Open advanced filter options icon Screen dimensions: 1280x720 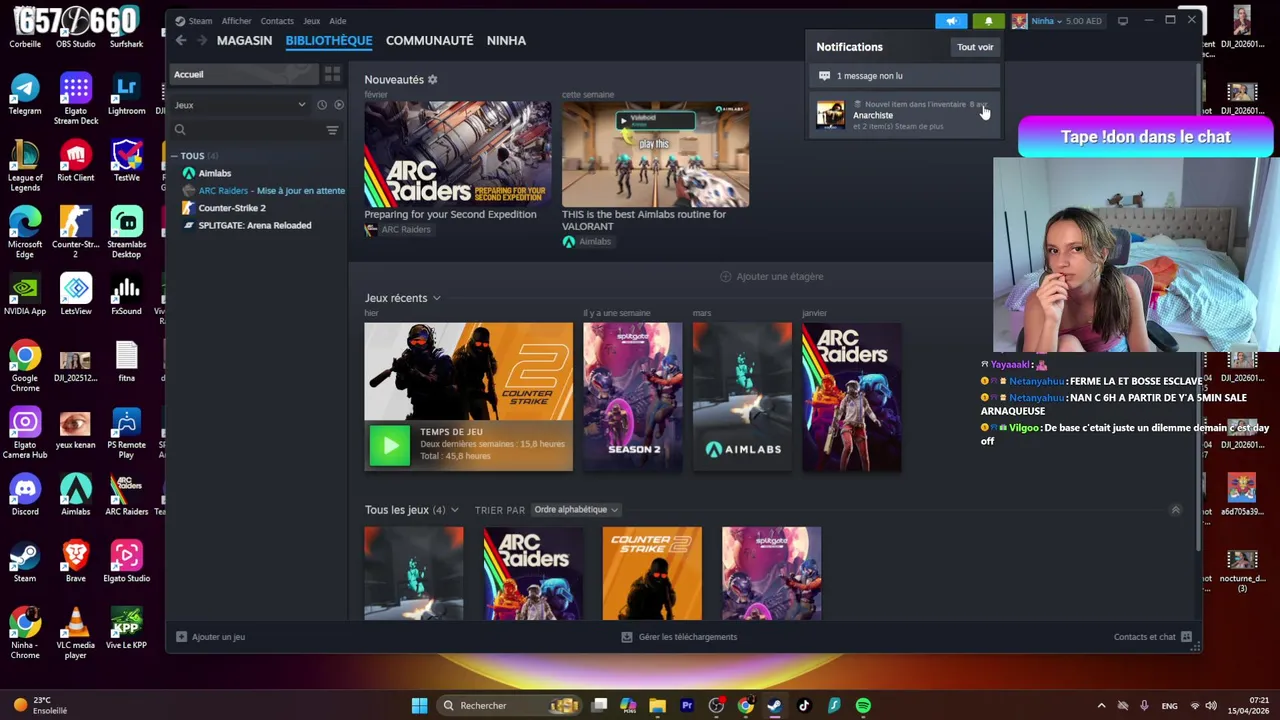[332, 130]
